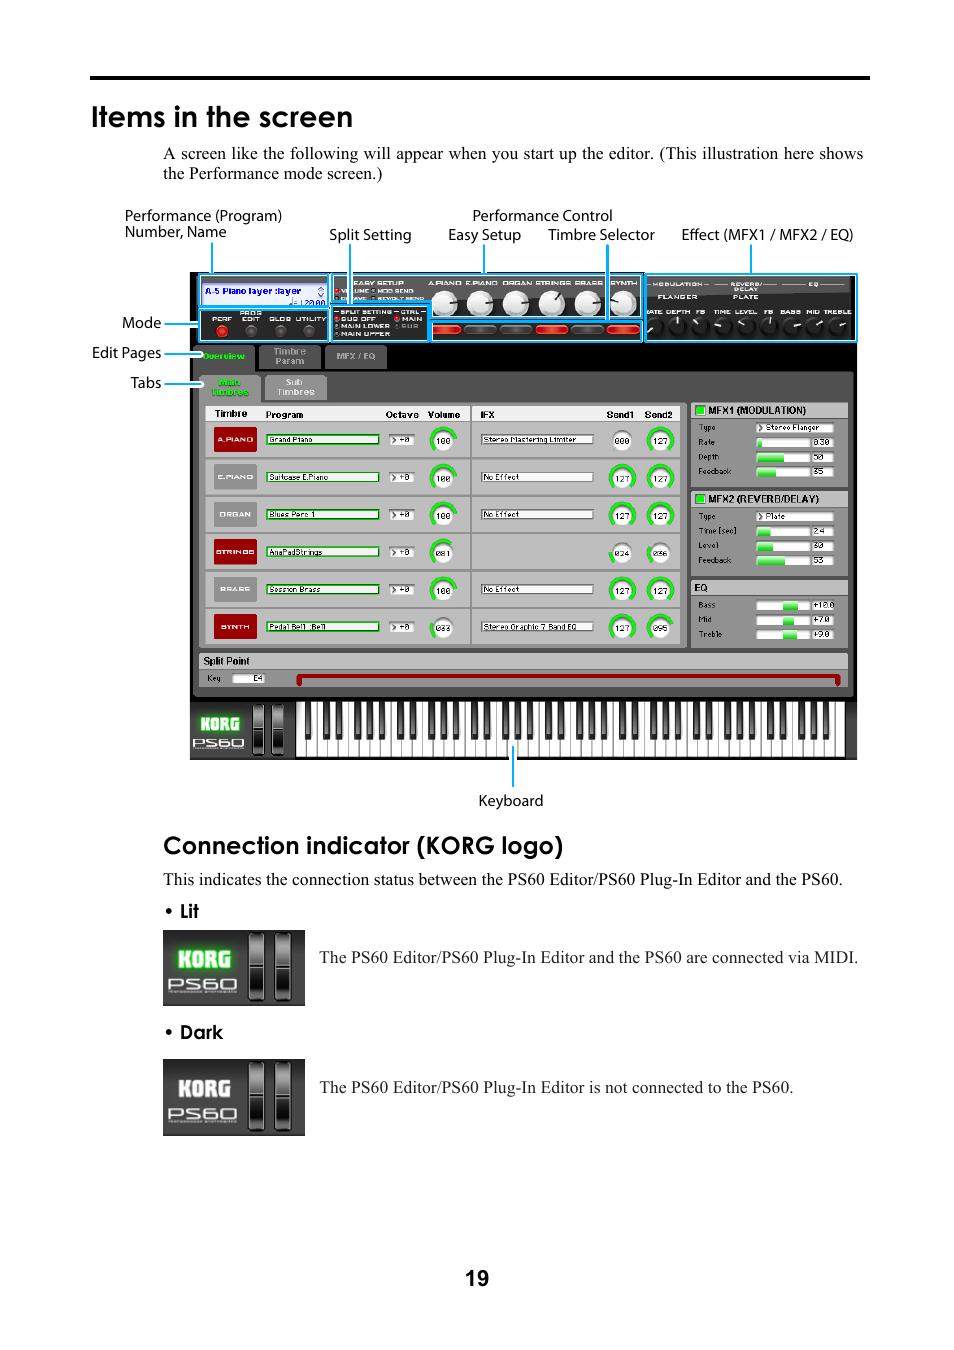Viewport: 954px width, 1350px height.
Task: Click the Dark KORG PS60 logo image
Action: [x=234, y=1097]
